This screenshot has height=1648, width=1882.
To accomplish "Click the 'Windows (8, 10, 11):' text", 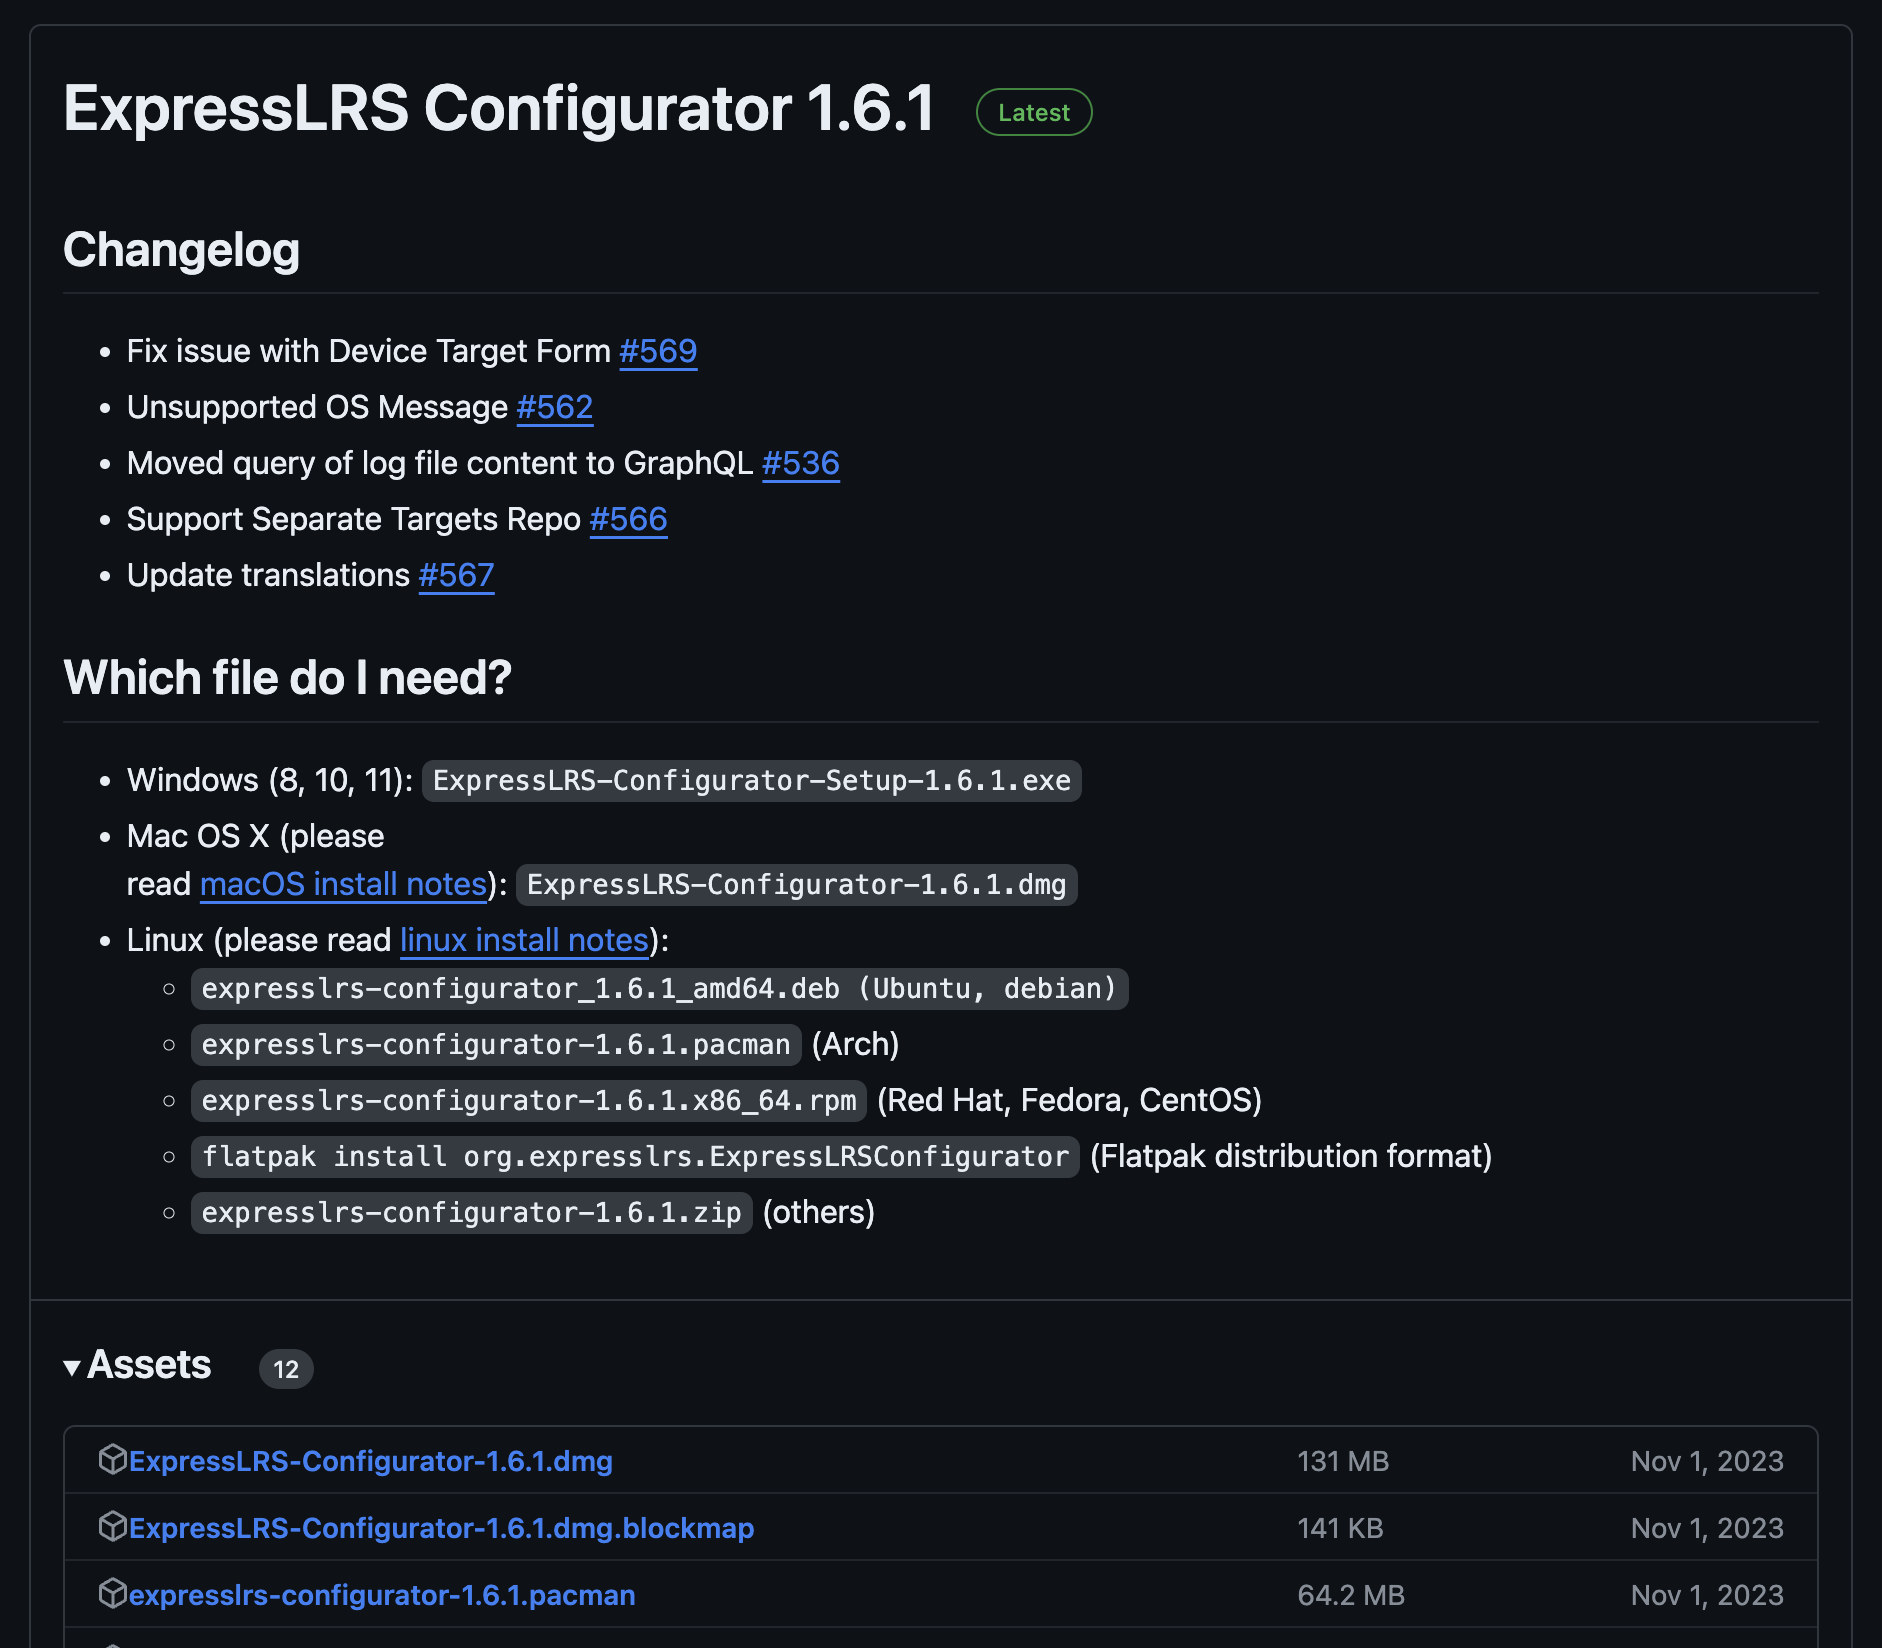I will point(270,780).
